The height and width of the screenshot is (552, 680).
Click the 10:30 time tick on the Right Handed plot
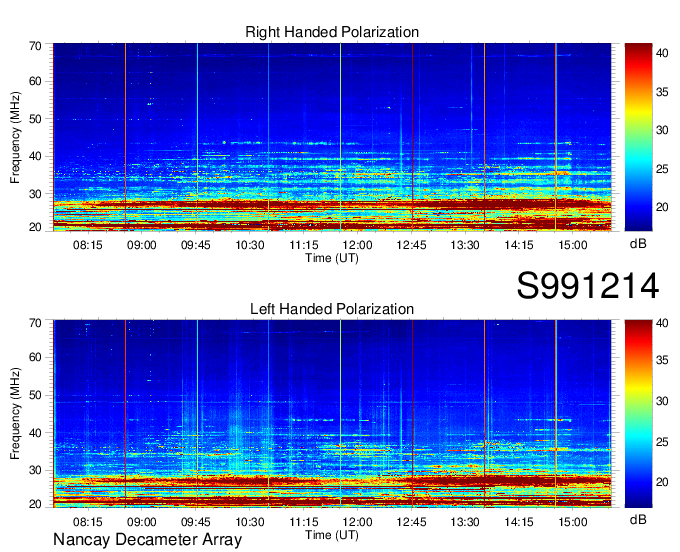pyautogui.click(x=250, y=245)
